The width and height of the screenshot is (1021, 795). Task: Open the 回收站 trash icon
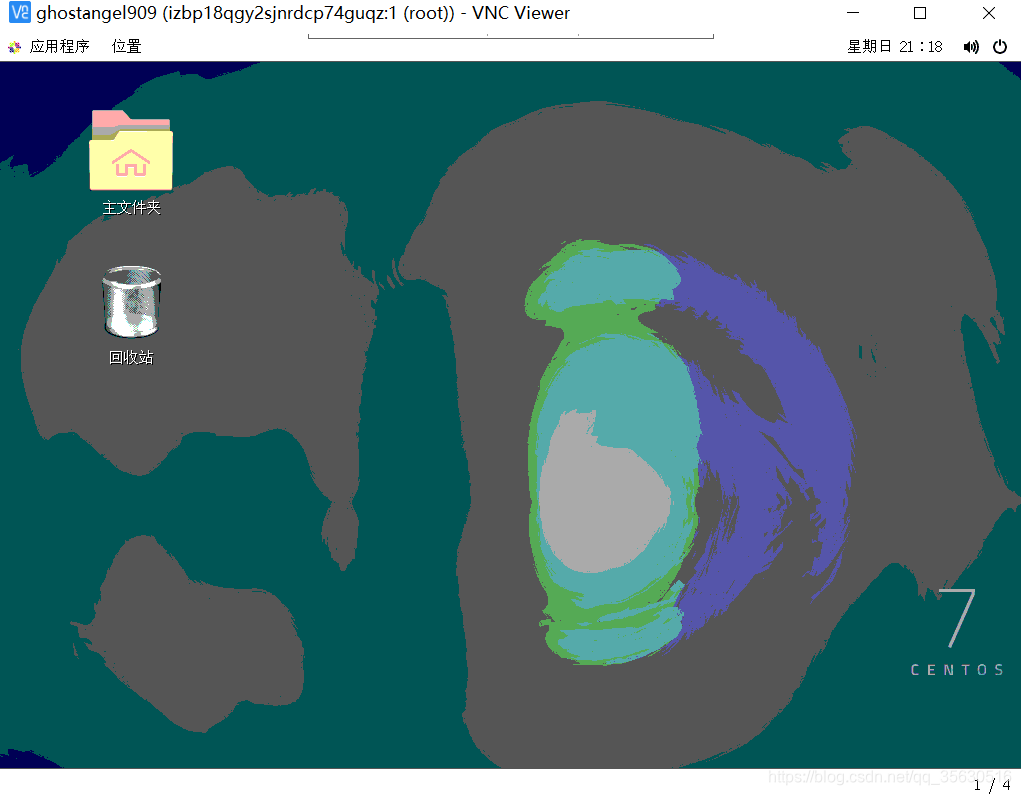click(x=132, y=301)
